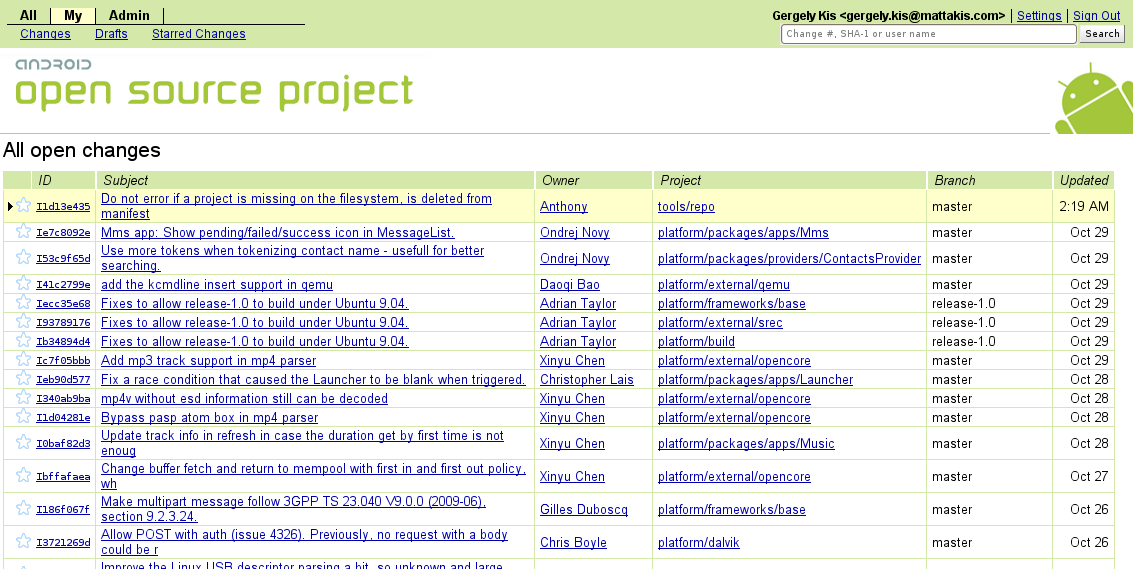Image resolution: width=1133 pixels, height=569 pixels.
Task: Star the change Ie7c8092e
Action: click(x=23, y=231)
